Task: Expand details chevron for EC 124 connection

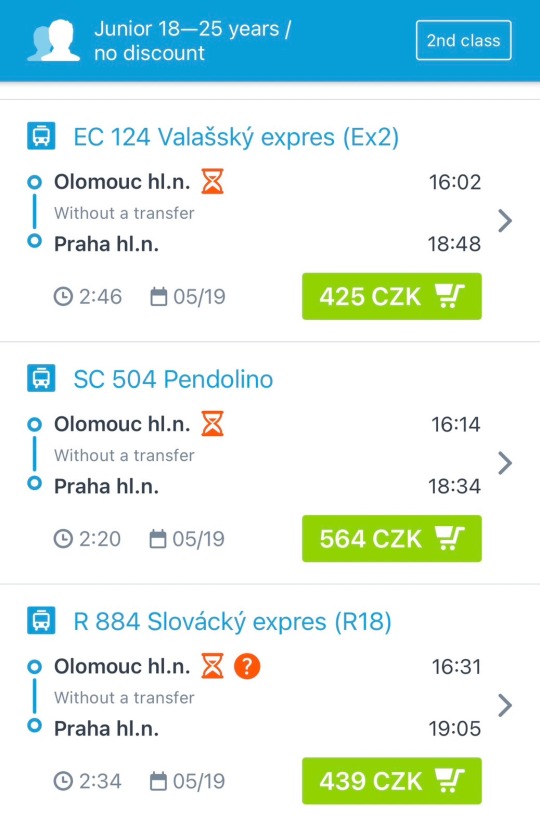Action: [x=505, y=221]
